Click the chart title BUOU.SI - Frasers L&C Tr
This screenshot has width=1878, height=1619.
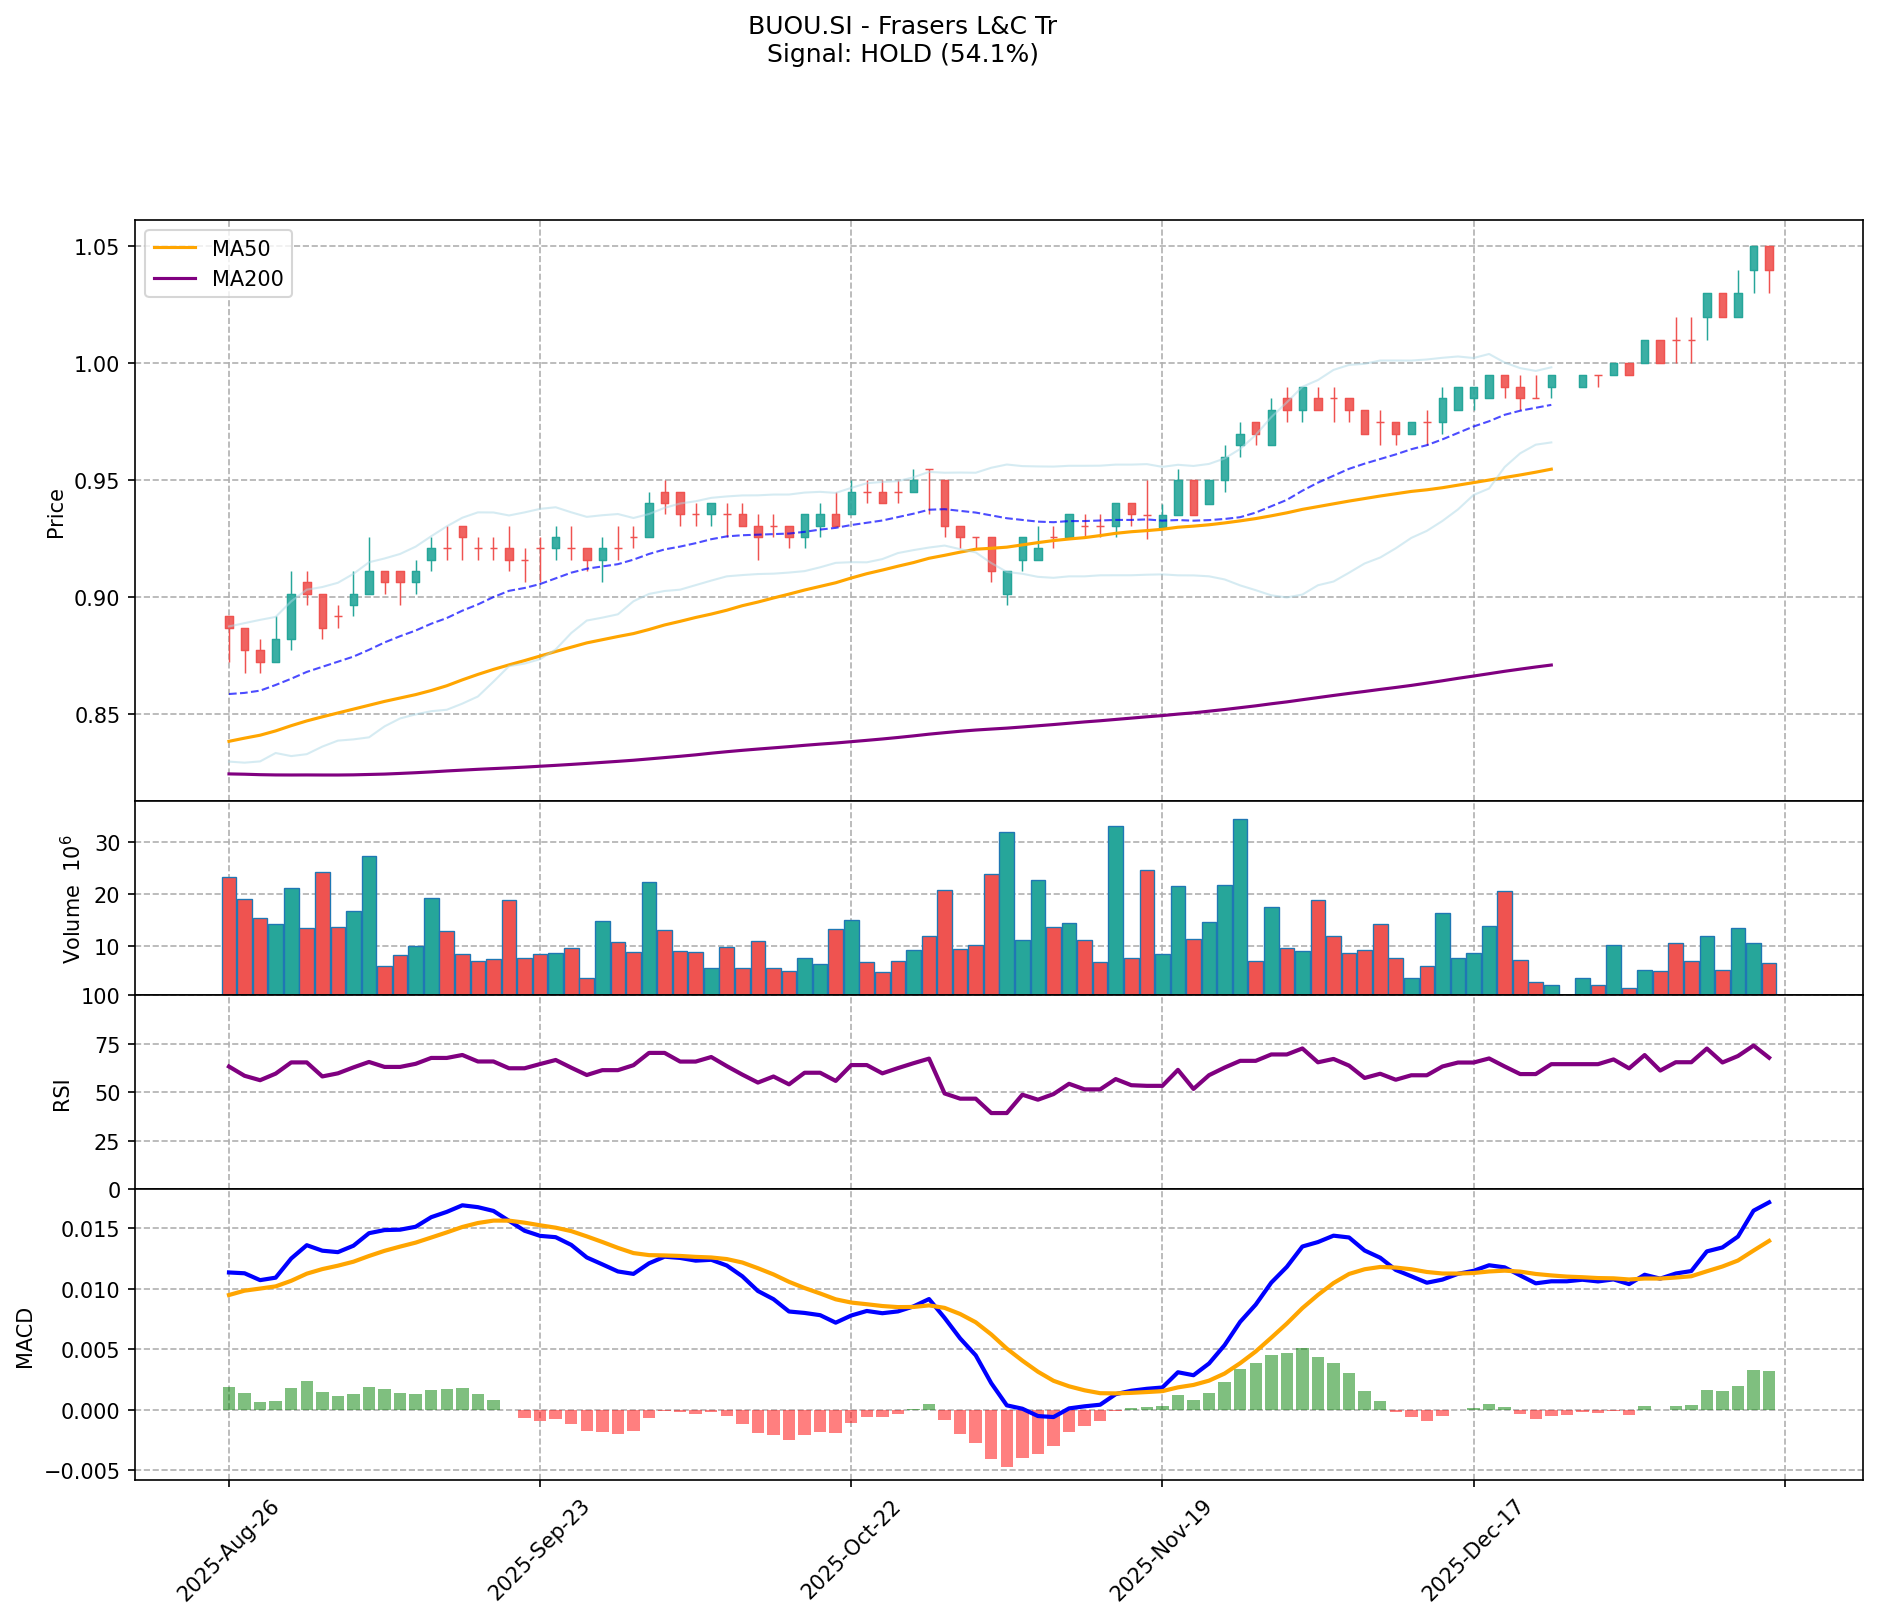click(x=902, y=26)
